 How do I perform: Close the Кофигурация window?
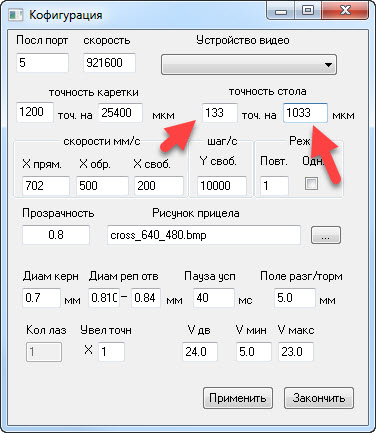(x=345, y=11)
